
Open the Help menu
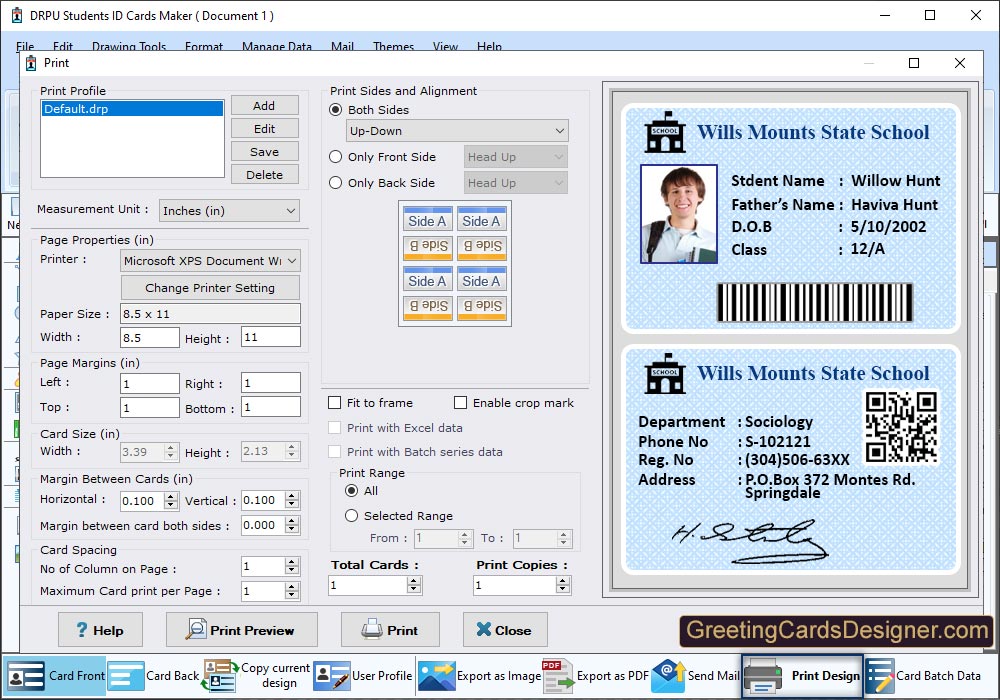tap(489, 47)
